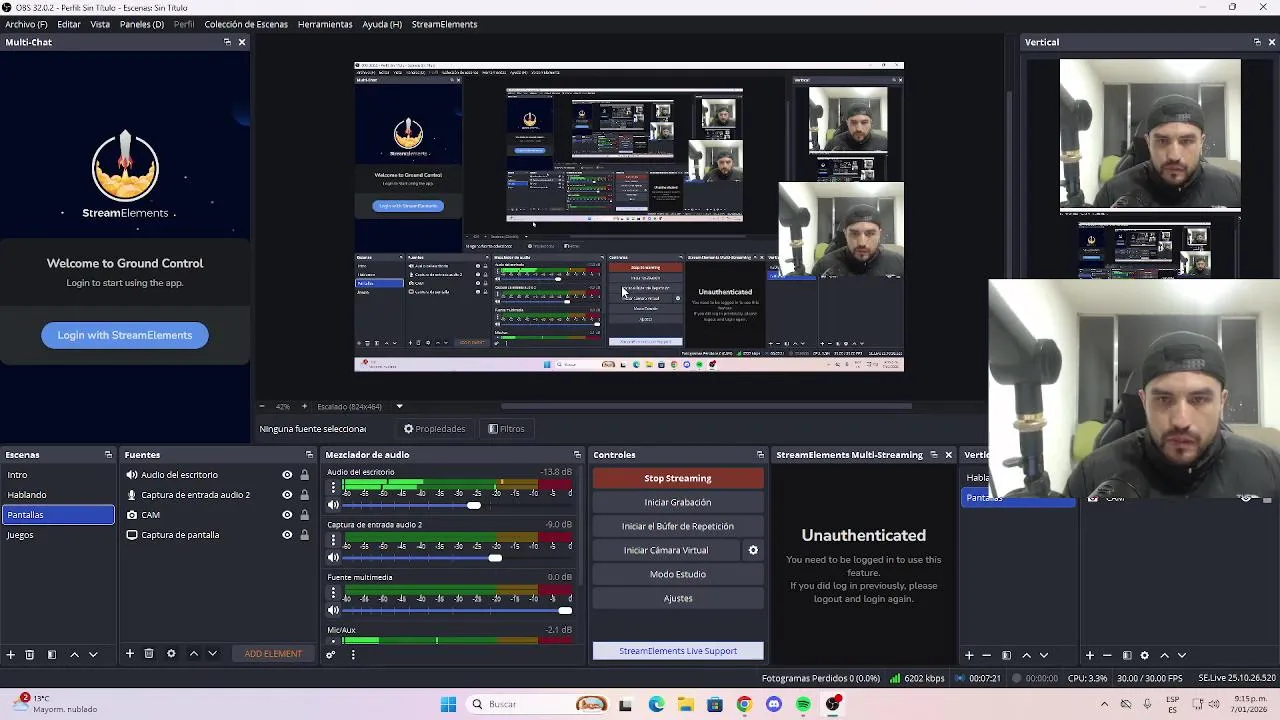The image size is (1280, 720).
Task: Start virtual camera with Iniciar Cámara Virtual
Action: [x=666, y=550]
